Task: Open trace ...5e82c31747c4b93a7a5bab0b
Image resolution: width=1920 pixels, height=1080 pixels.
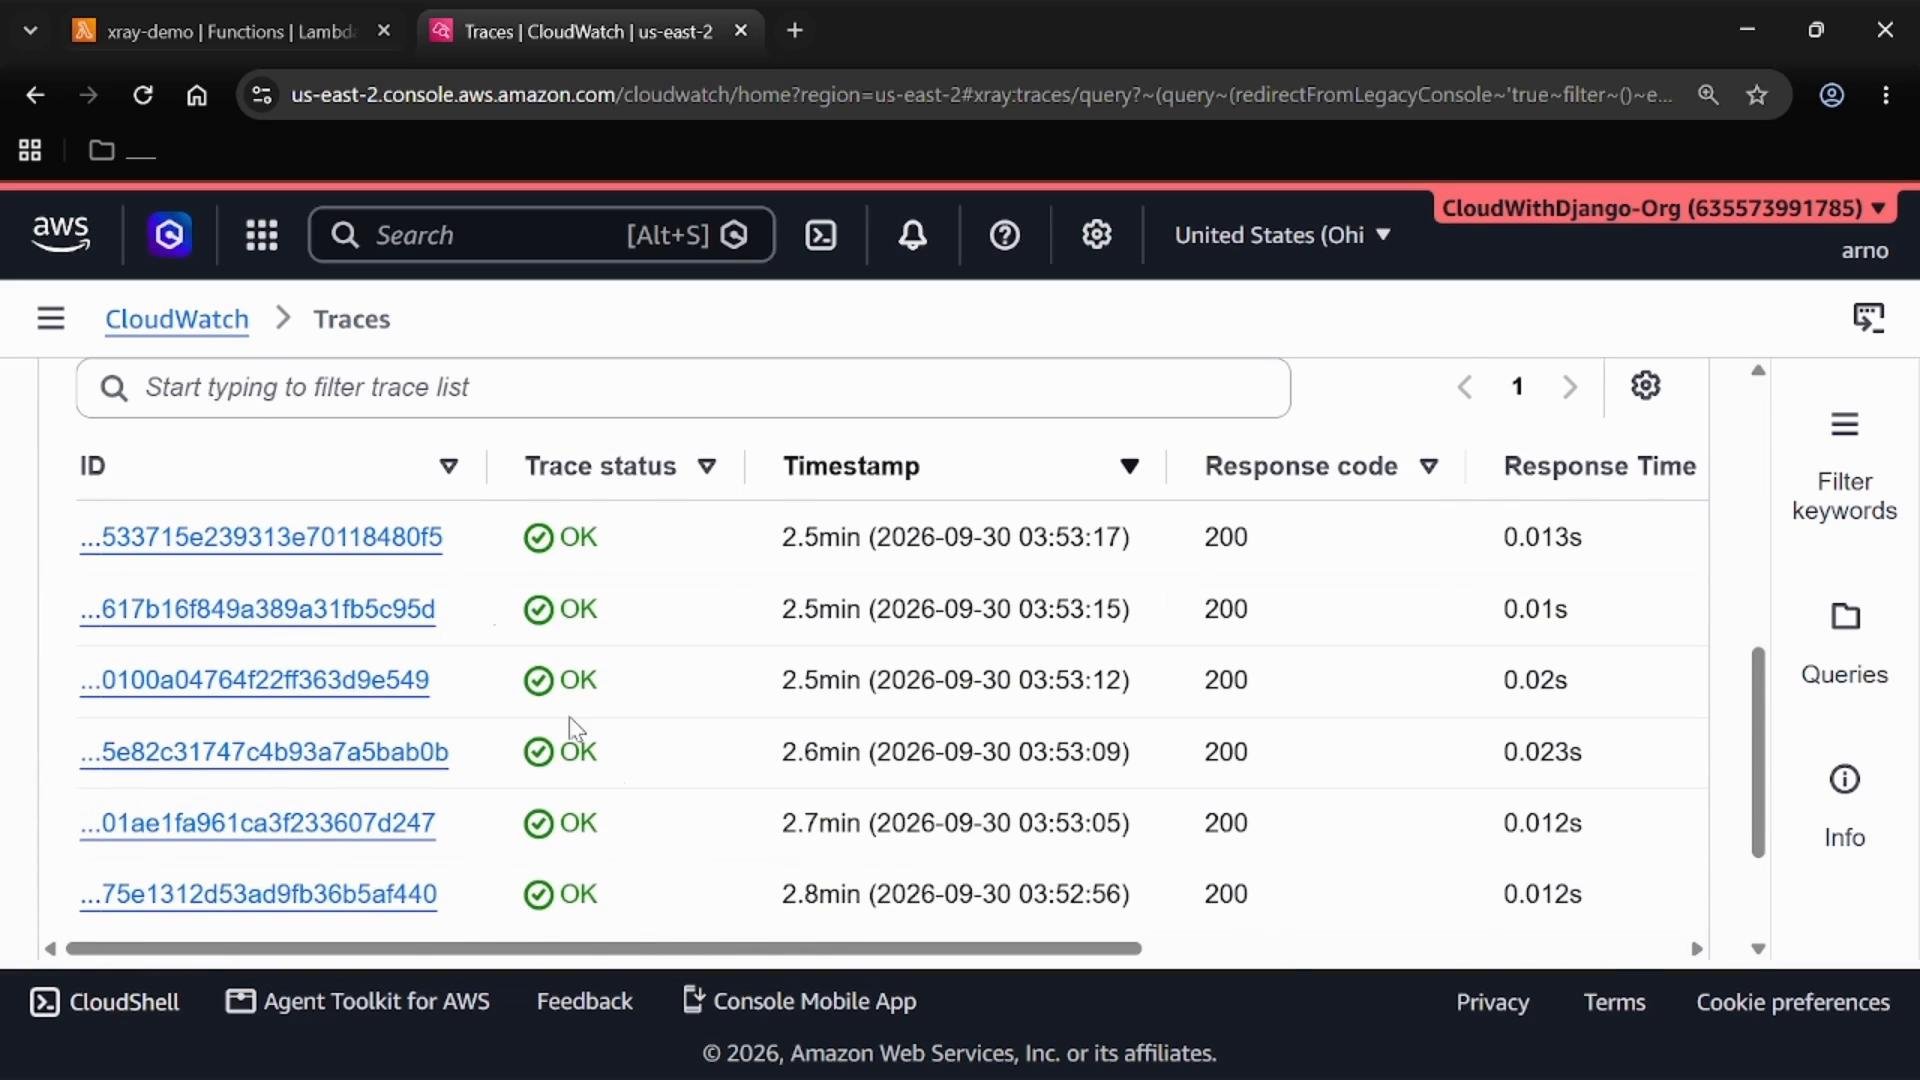Action: point(264,752)
